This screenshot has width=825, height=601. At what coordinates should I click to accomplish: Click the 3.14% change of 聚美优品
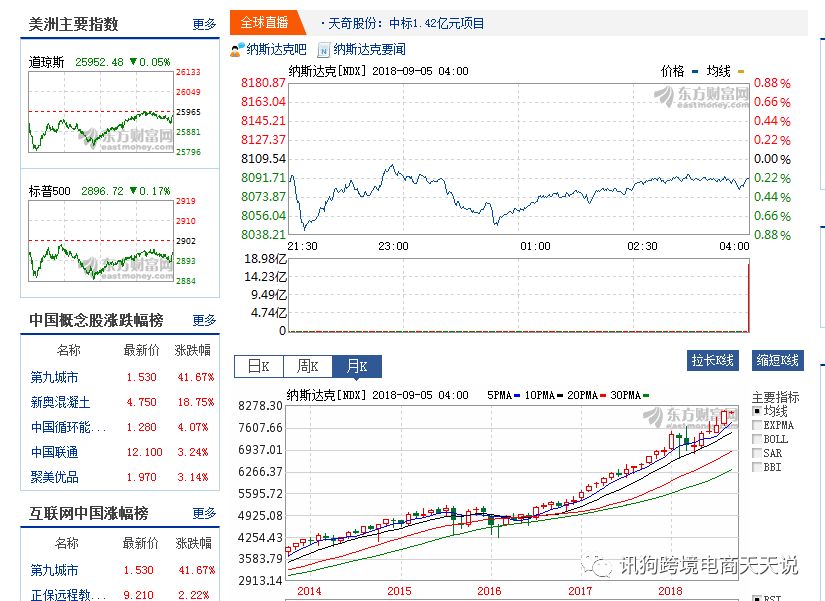pyautogui.click(x=193, y=477)
